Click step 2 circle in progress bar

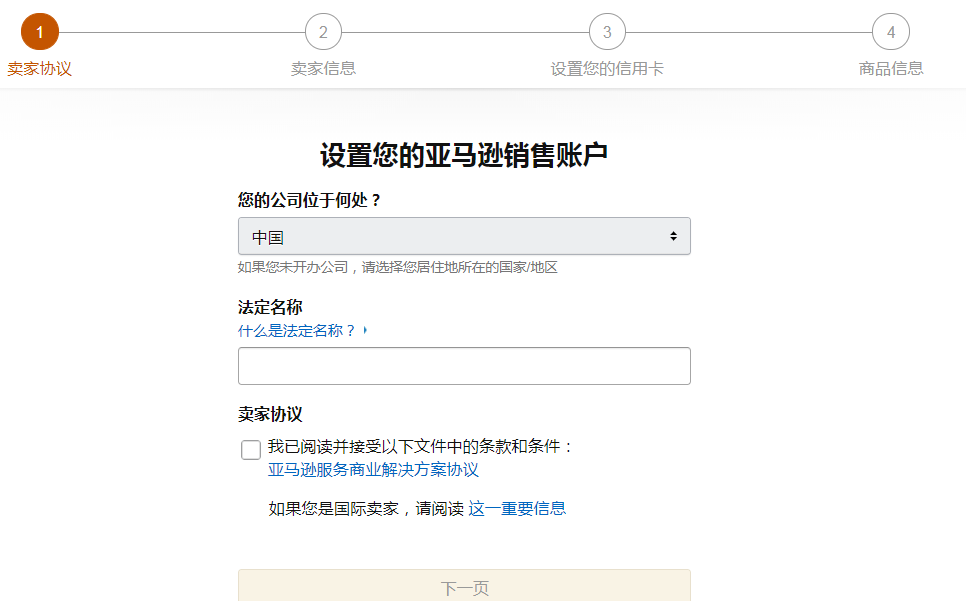tap(323, 32)
